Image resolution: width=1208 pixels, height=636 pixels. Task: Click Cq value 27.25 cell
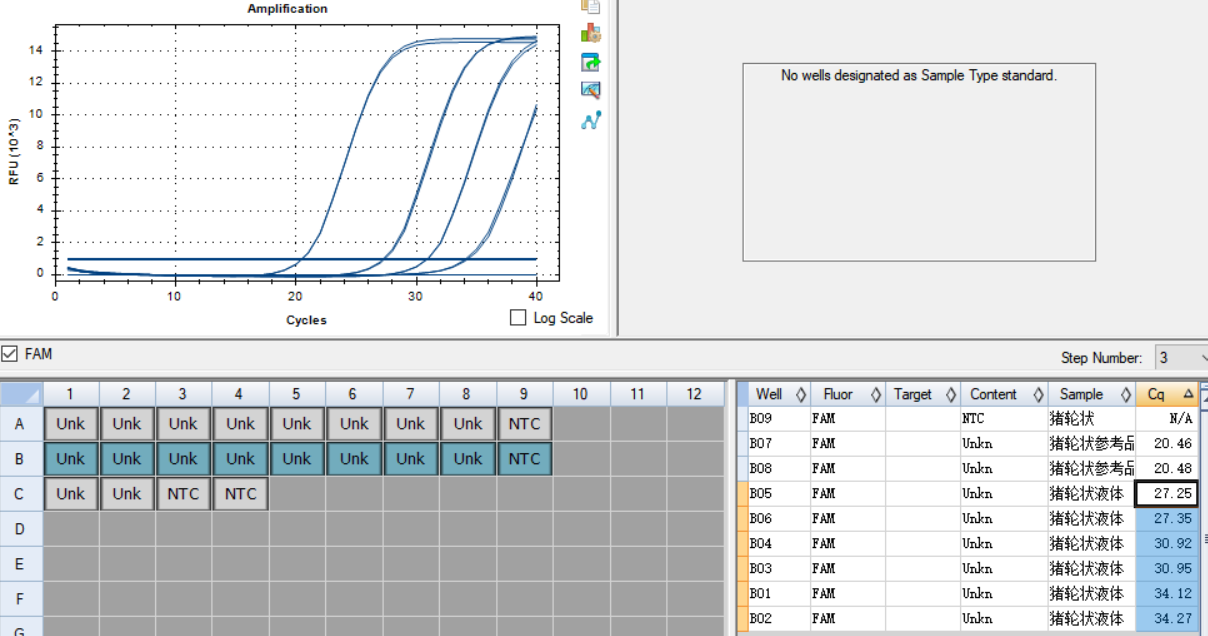coord(1167,494)
